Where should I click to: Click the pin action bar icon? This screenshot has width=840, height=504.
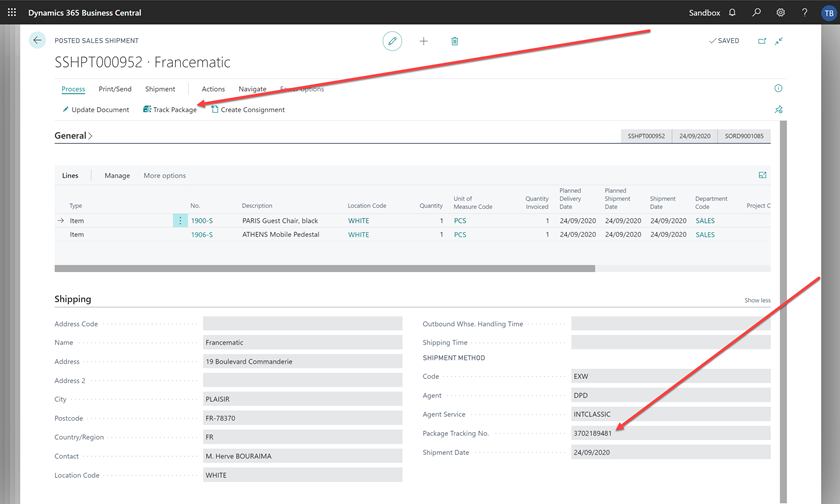pos(778,109)
